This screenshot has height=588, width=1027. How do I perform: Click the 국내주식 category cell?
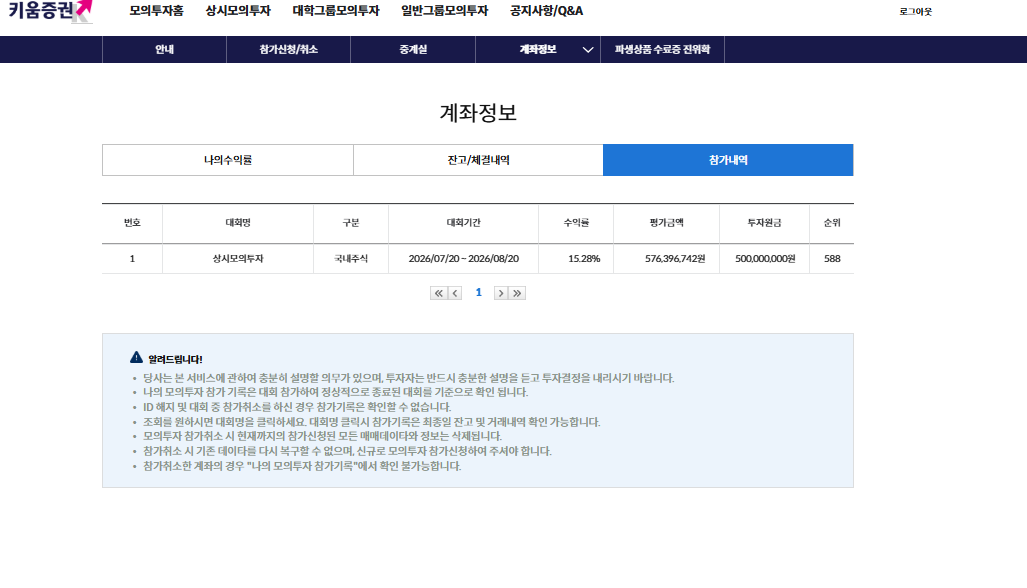351,259
